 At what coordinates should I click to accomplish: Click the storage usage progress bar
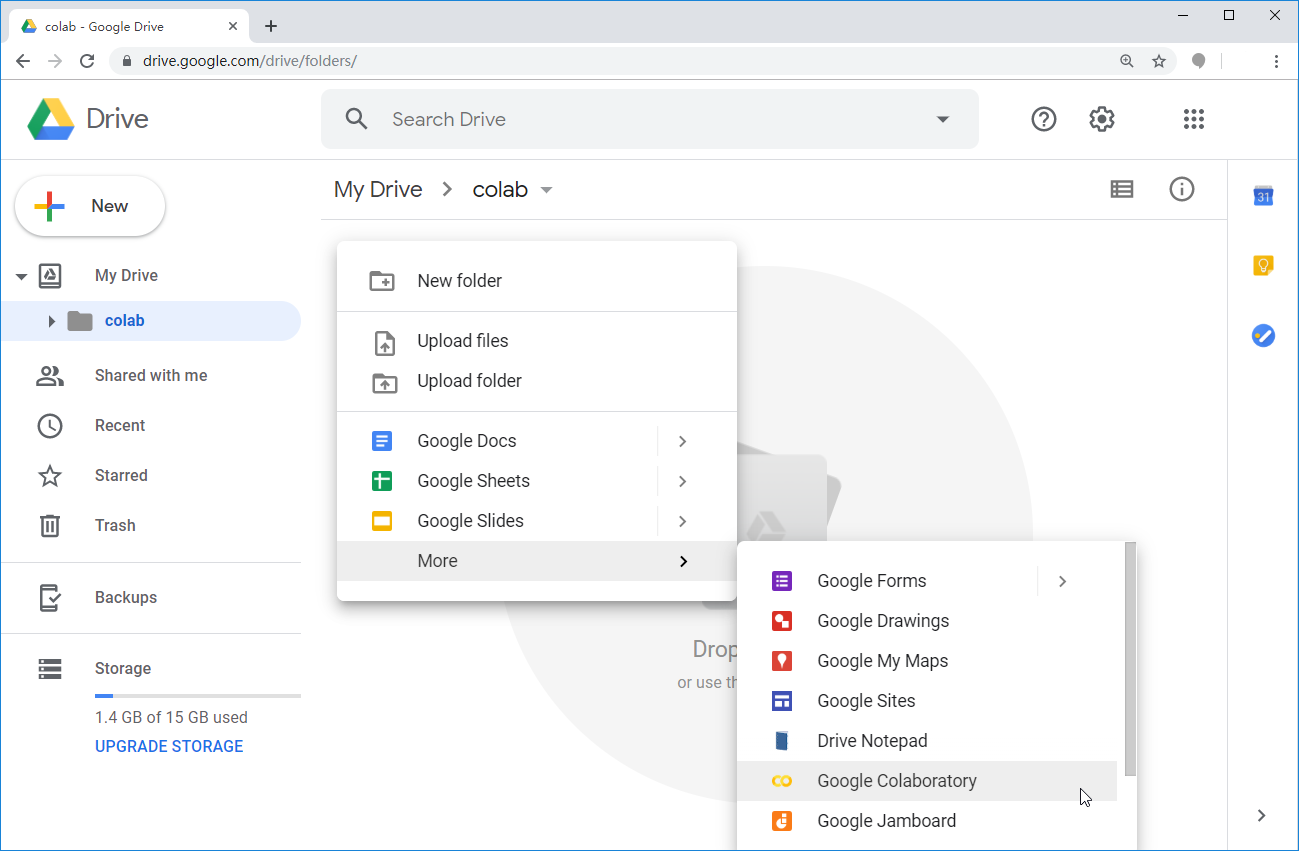(198, 696)
